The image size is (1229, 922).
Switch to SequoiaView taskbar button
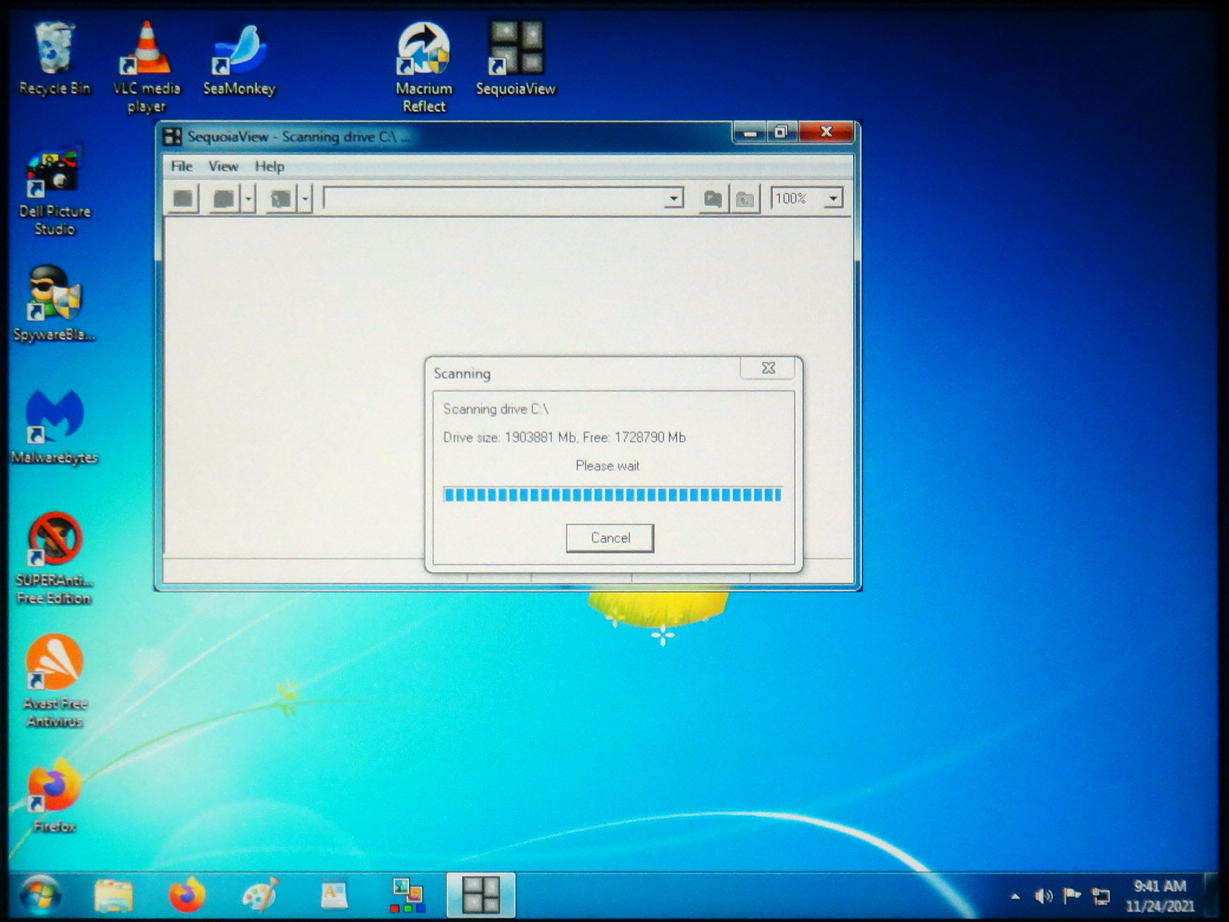tap(481, 894)
